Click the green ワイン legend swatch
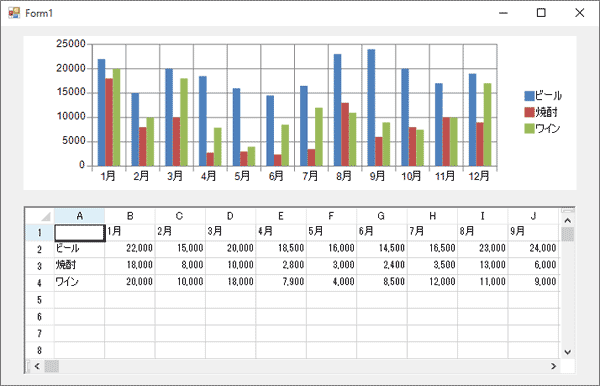 pos(529,129)
